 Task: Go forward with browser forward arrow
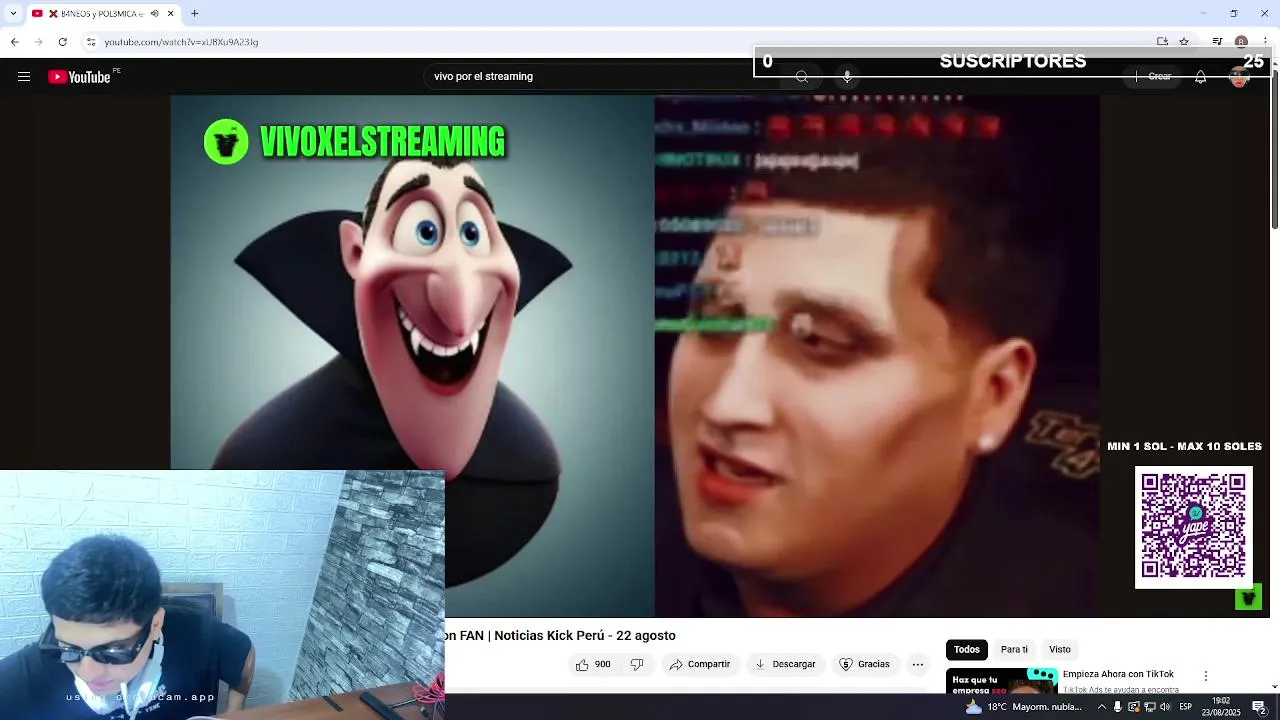pos(38,42)
